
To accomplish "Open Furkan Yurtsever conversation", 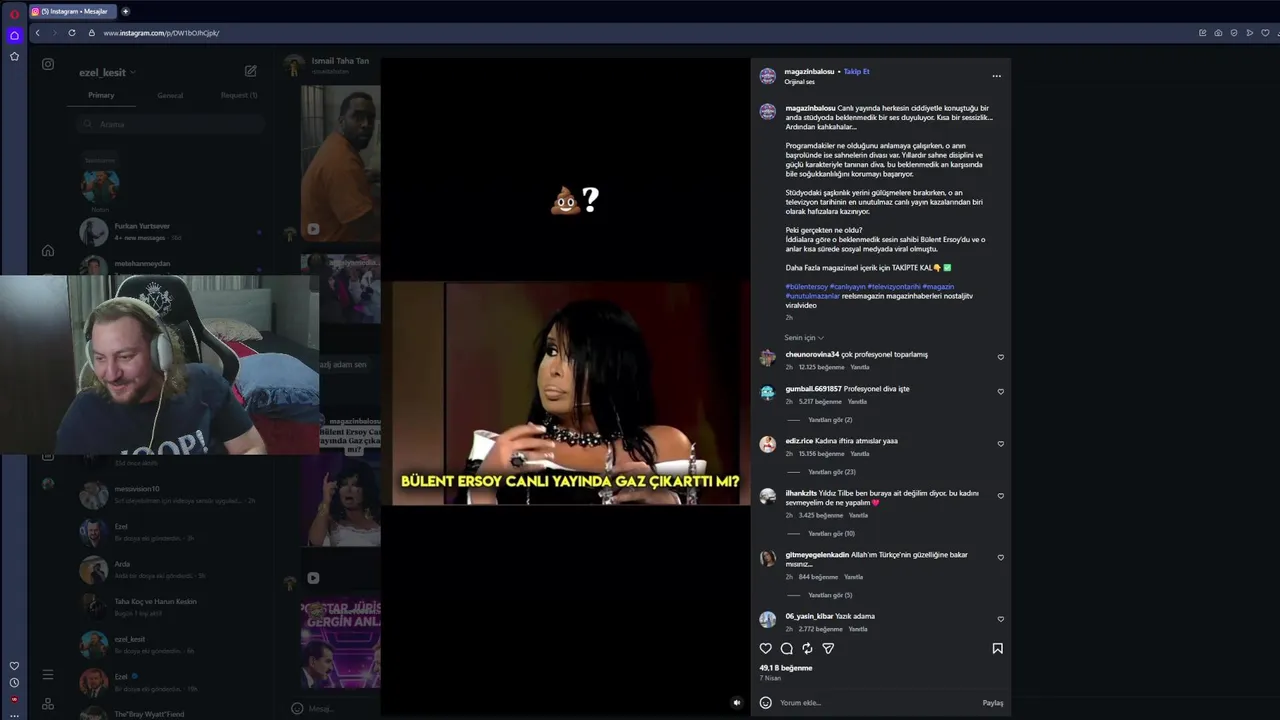I will pyautogui.click(x=170, y=232).
